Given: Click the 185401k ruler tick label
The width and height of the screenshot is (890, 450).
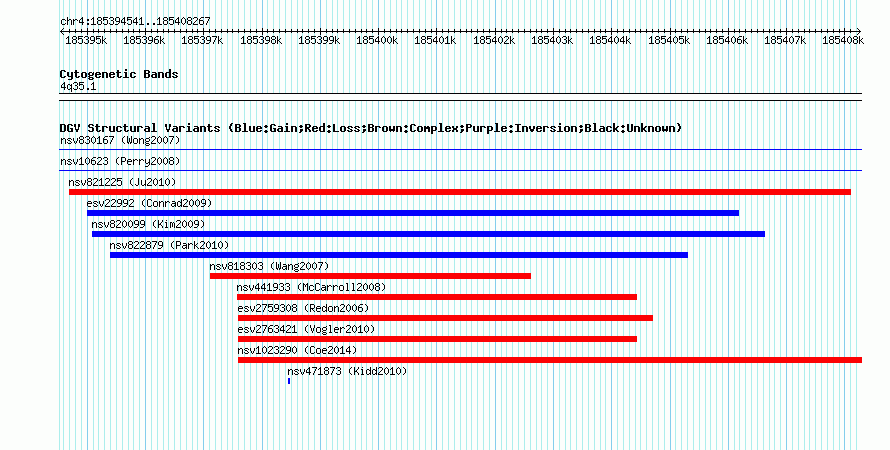Looking at the screenshot, I should (x=435, y=40).
